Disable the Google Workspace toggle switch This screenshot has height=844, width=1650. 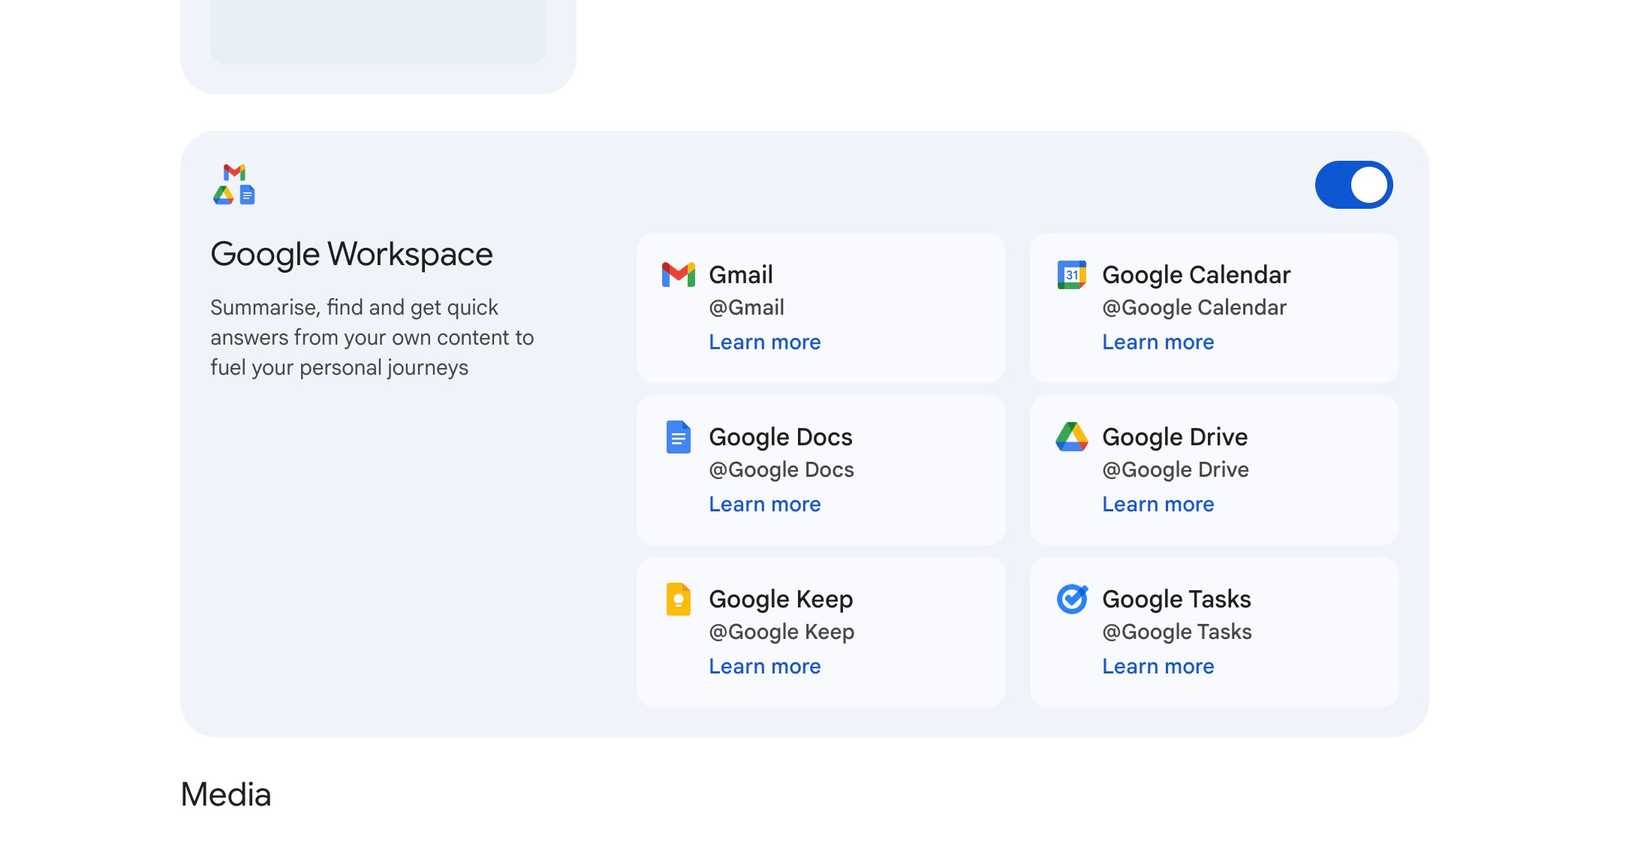click(1353, 185)
